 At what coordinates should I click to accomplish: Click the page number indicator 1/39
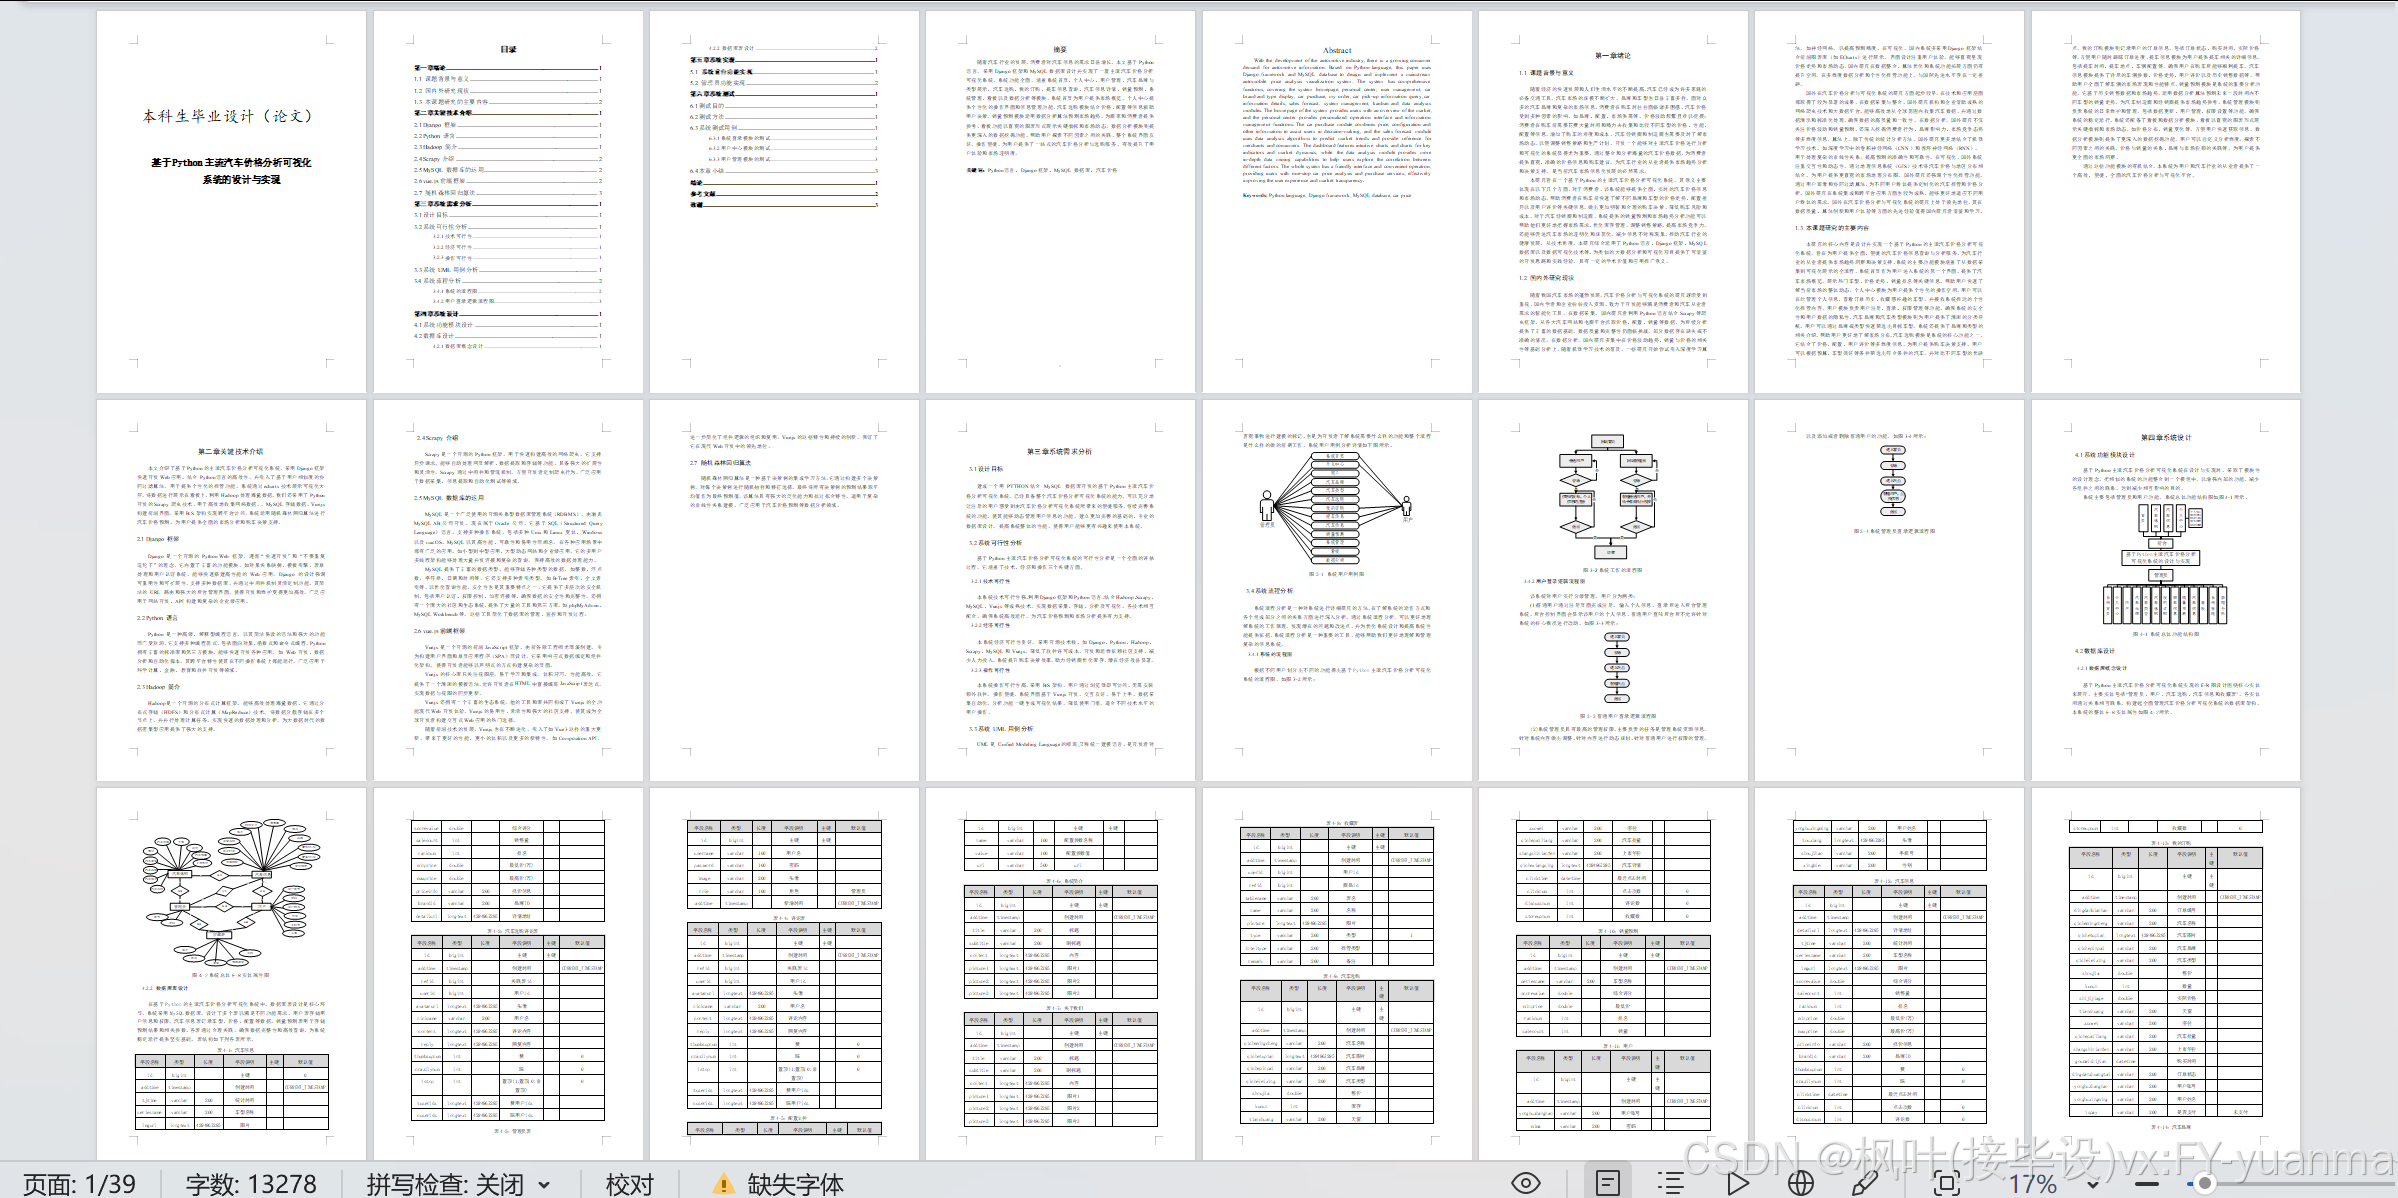pos(80,1184)
